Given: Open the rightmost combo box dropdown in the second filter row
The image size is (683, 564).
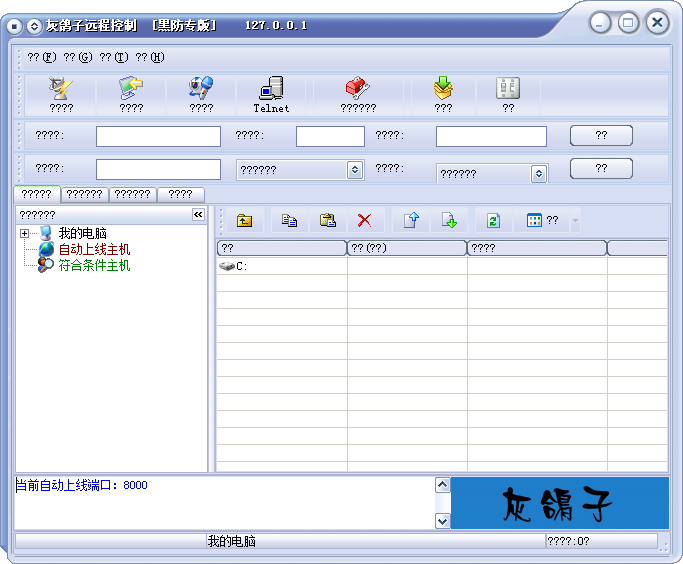Looking at the screenshot, I should pos(539,174).
